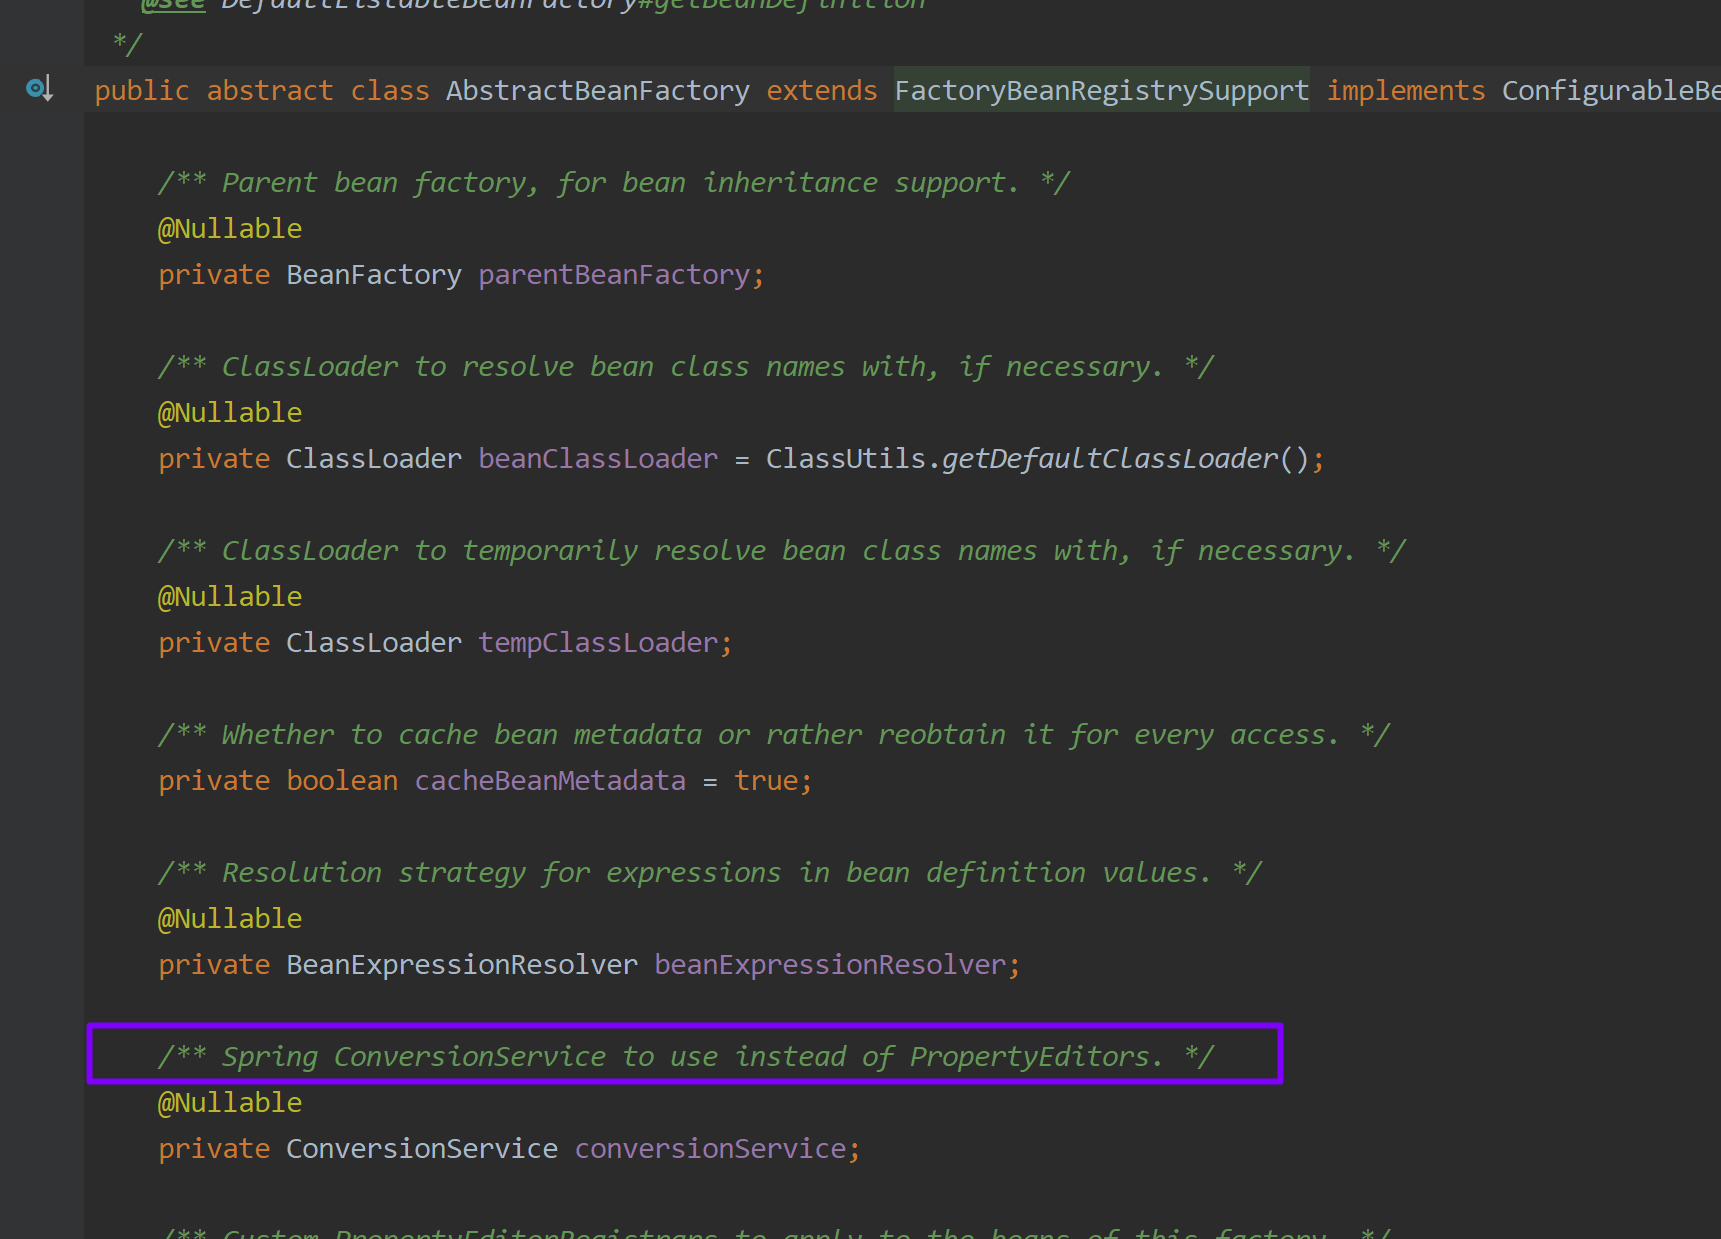The height and width of the screenshot is (1239, 1721).
Task: Click 'private' keyword before ConversionService
Action: tap(214, 1149)
